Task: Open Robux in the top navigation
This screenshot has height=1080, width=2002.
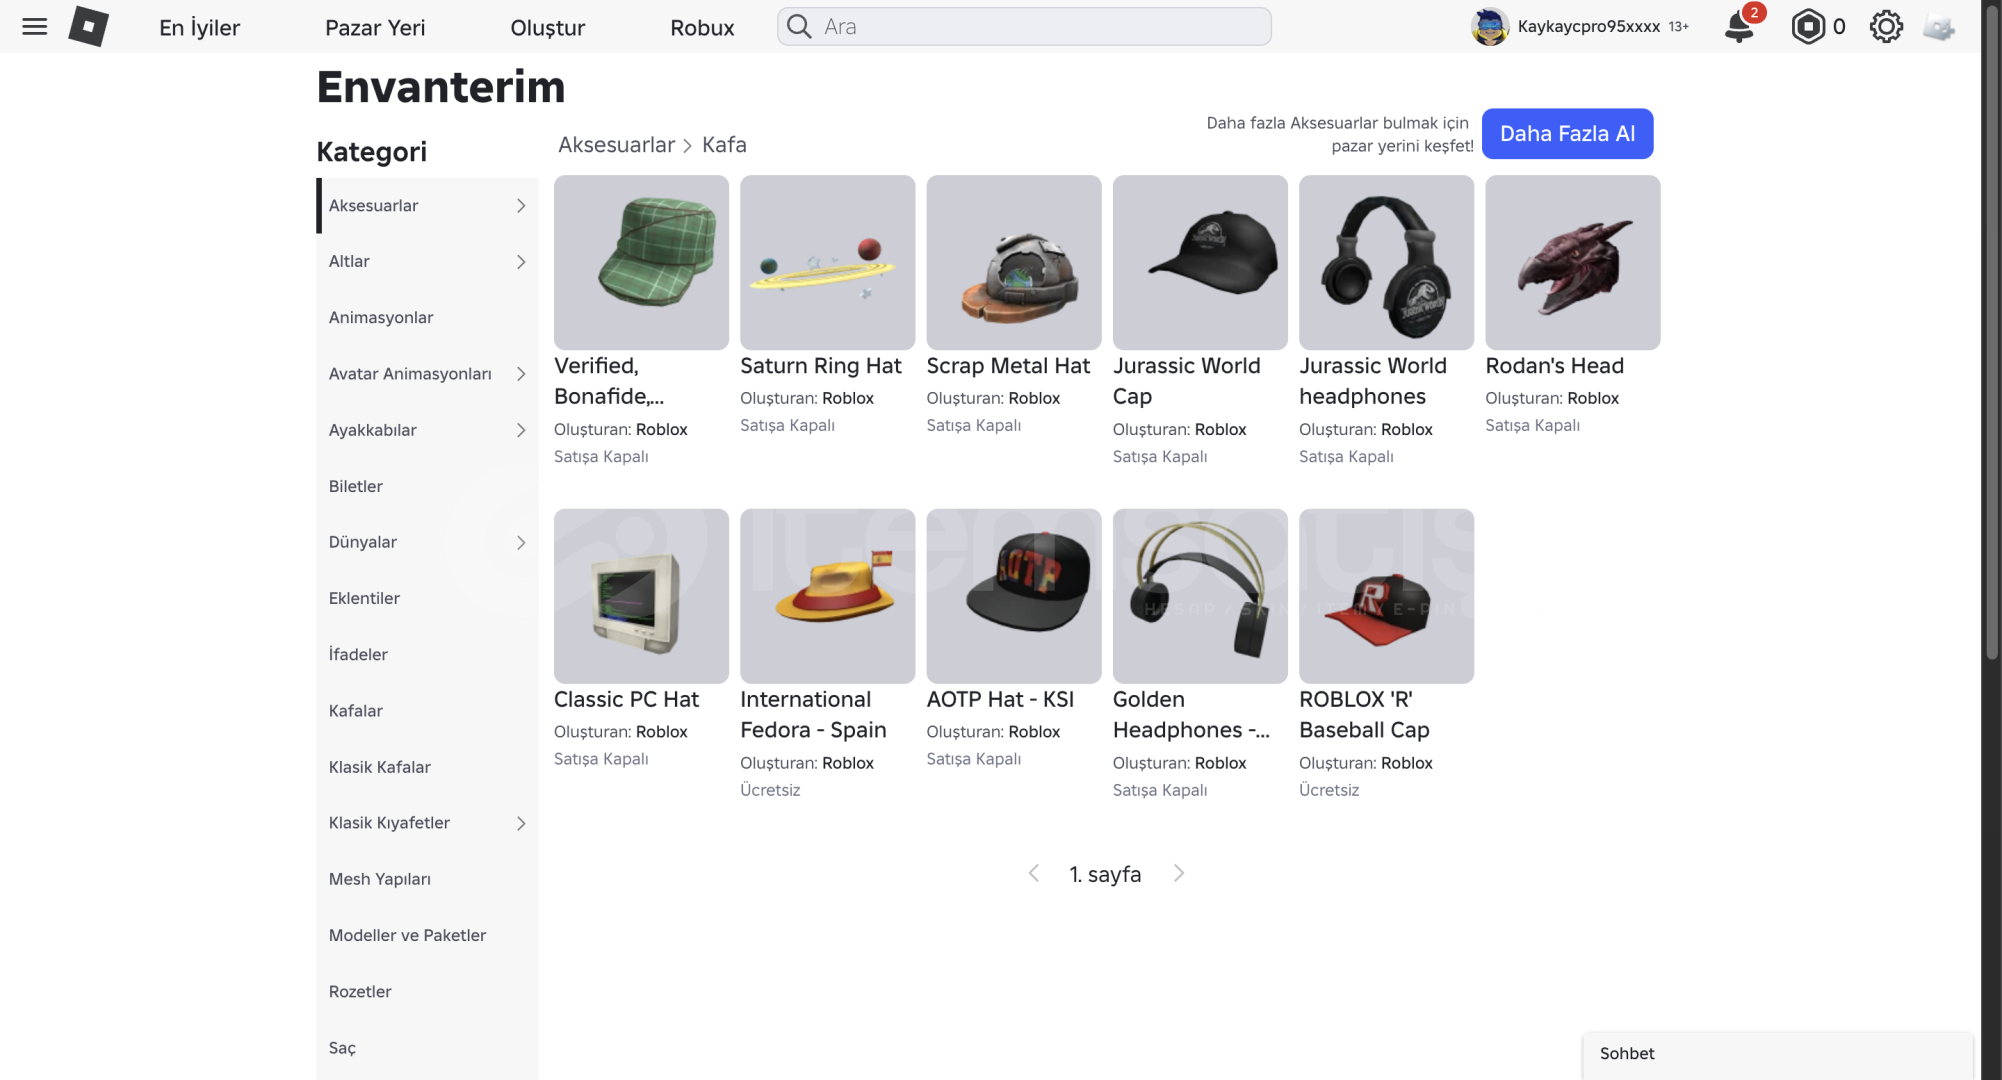Action: click(702, 27)
